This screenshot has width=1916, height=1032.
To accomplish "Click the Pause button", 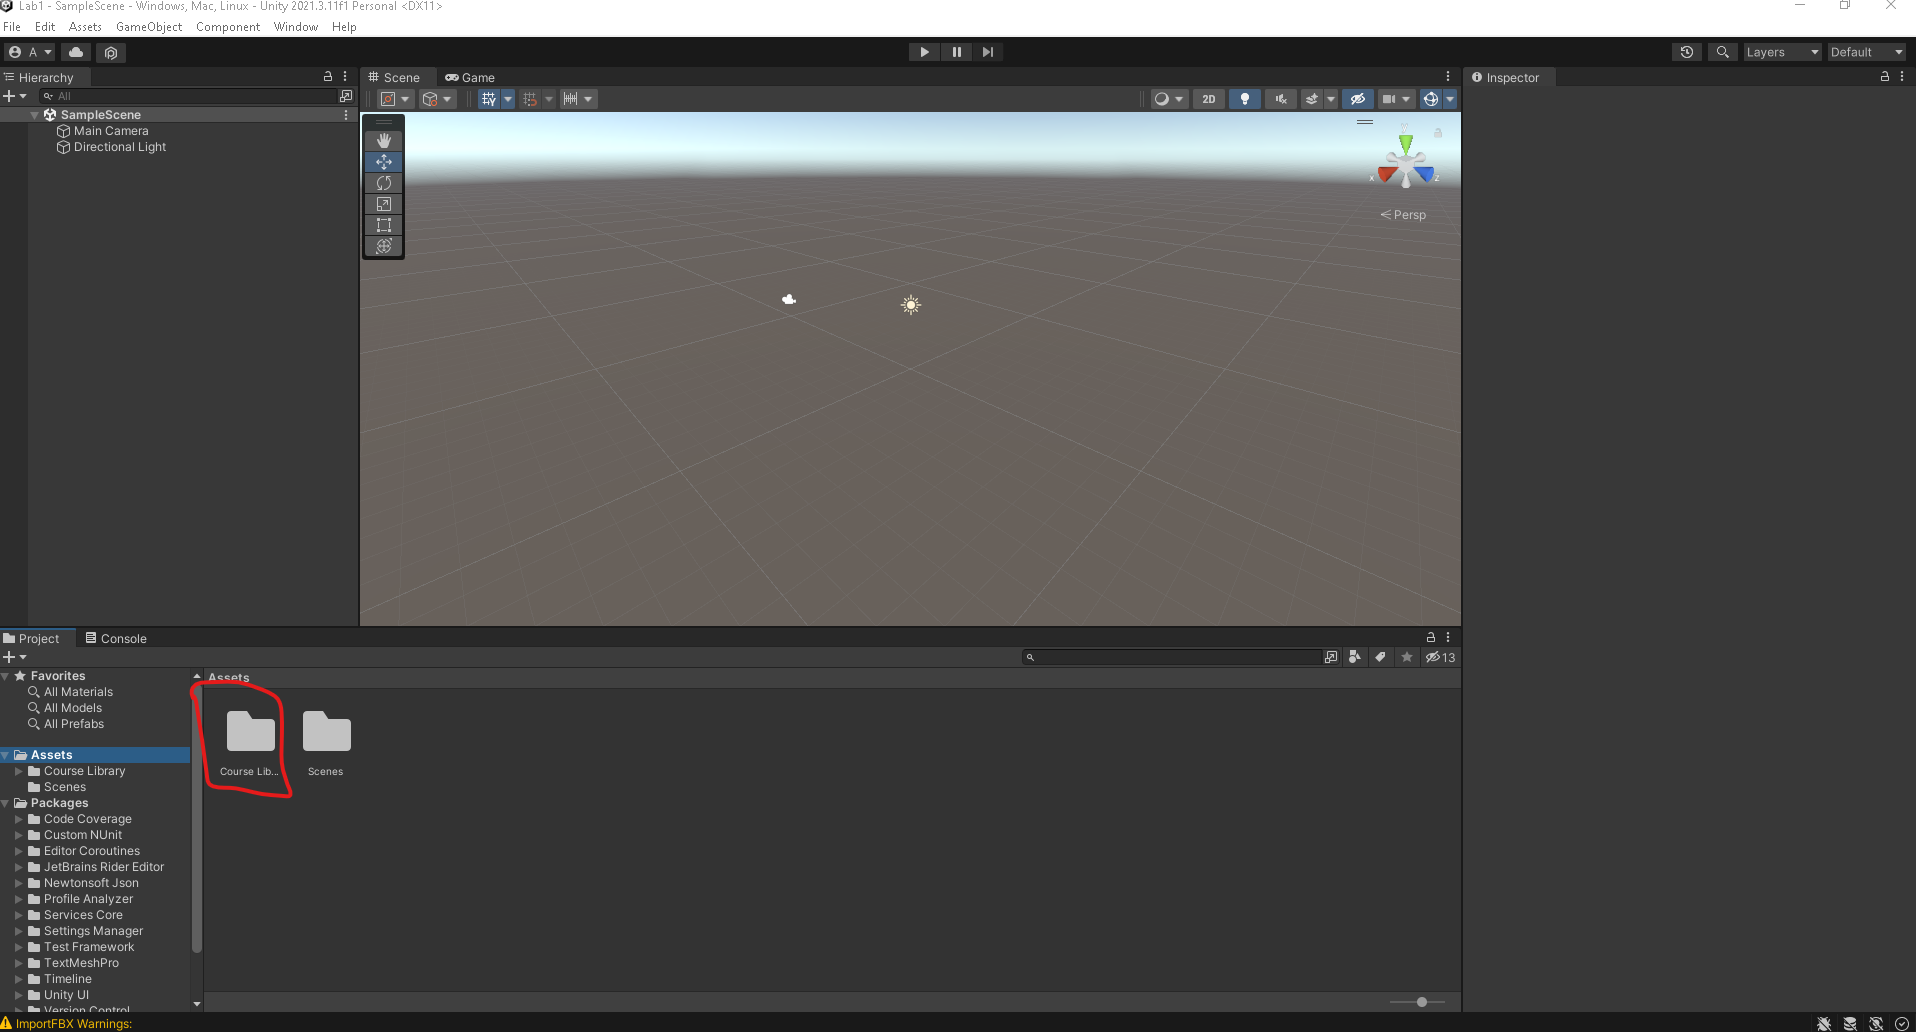I will [x=956, y=52].
